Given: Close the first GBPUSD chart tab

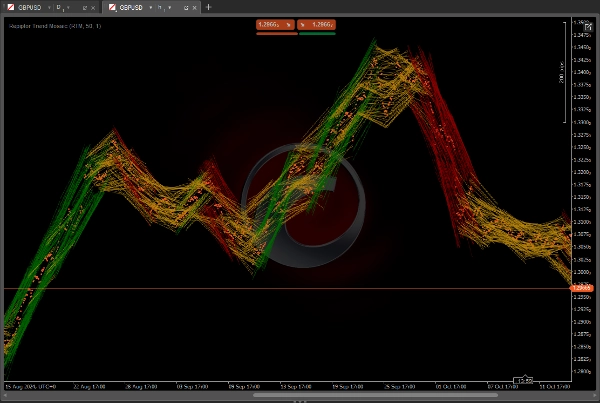Looking at the screenshot, I should [x=93, y=8].
